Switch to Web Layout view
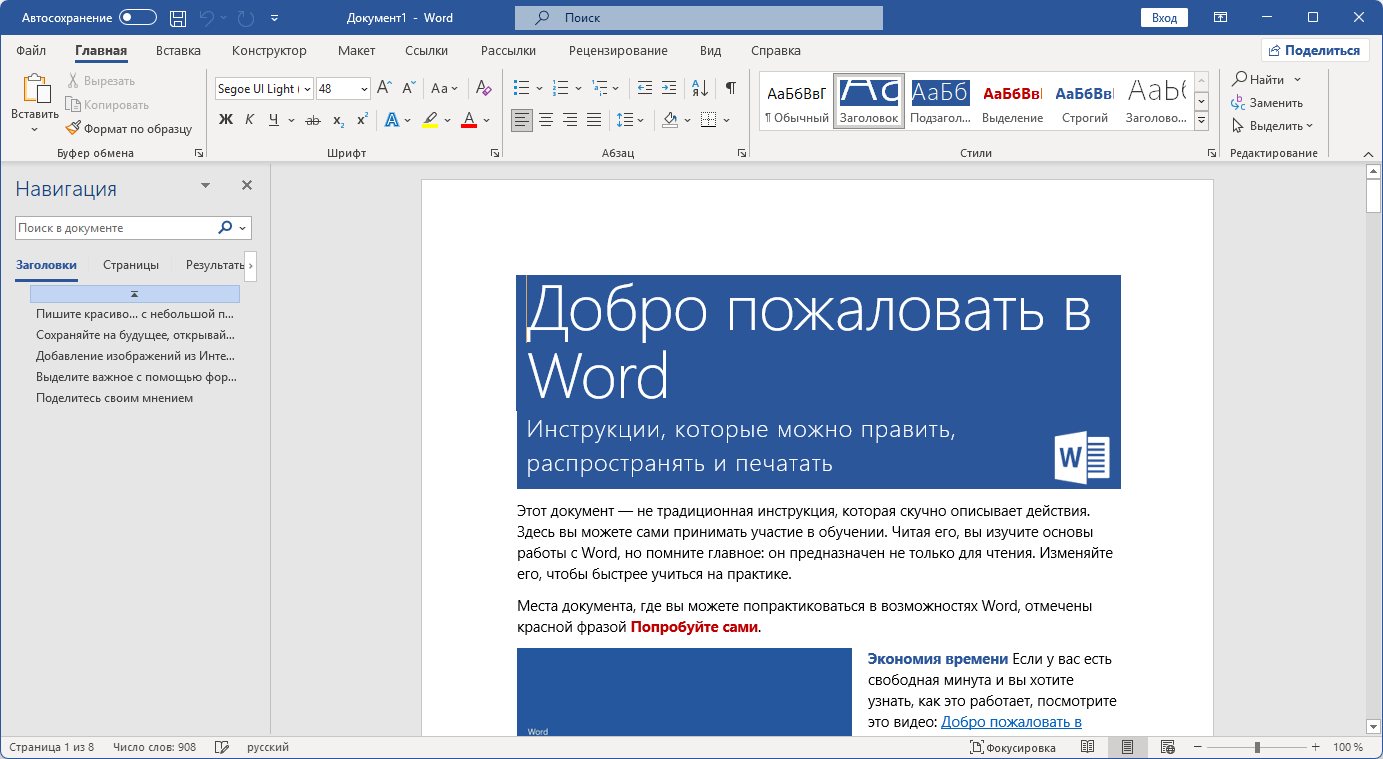 (x=1167, y=747)
